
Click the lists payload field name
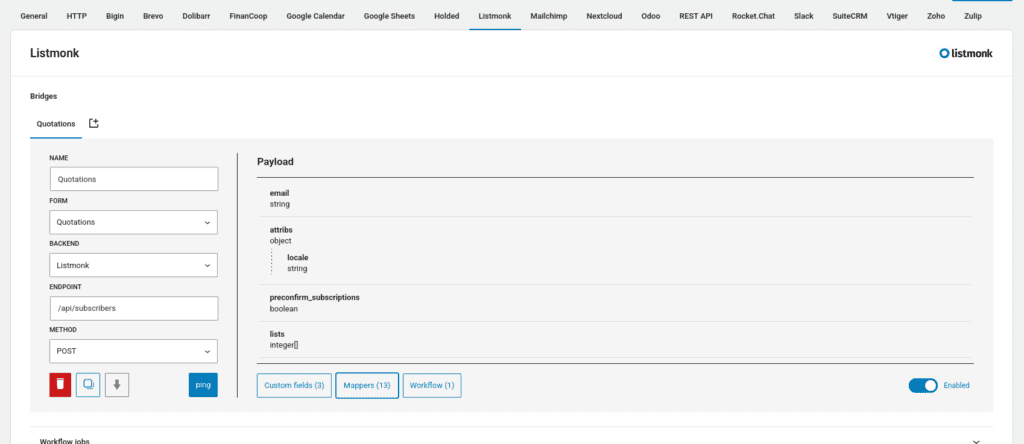277,334
